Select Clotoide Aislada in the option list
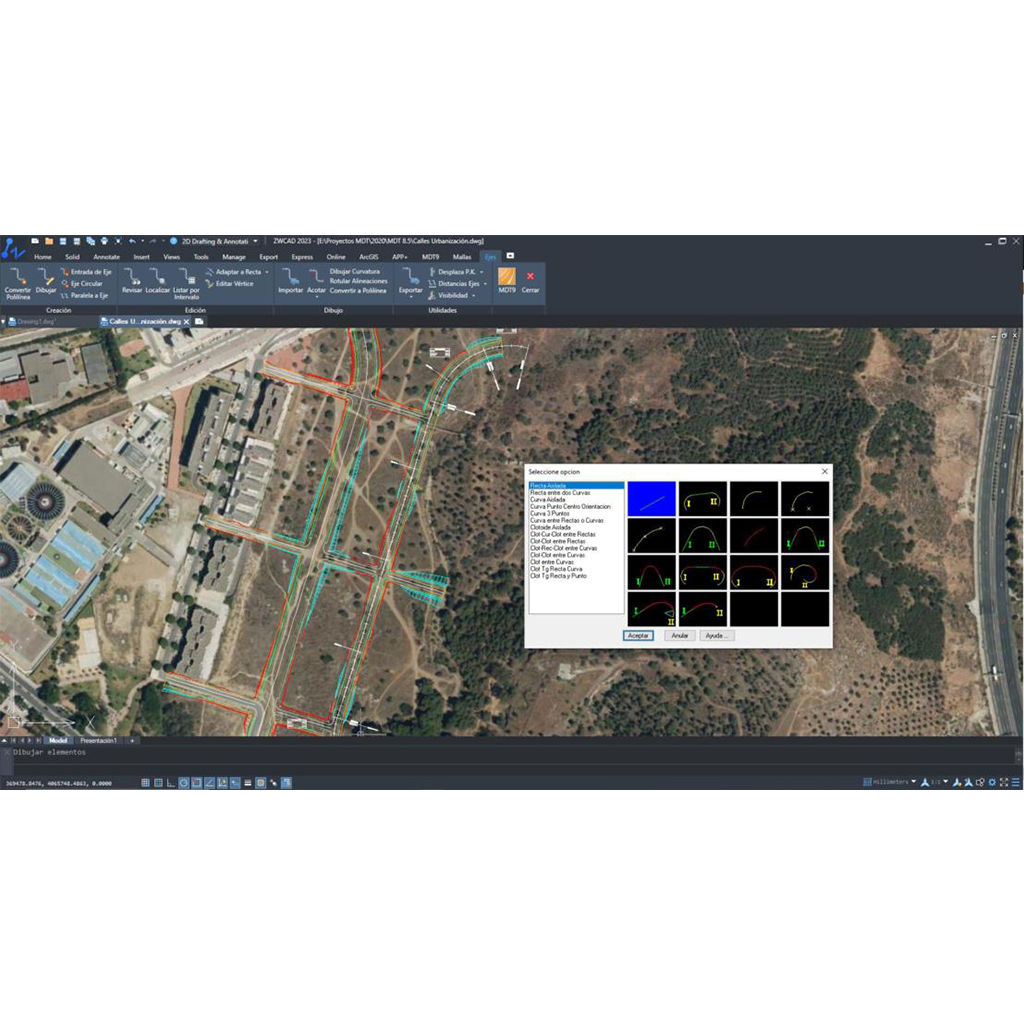Image resolution: width=1024 pixels, height=1024 pixels. (551, 527)
